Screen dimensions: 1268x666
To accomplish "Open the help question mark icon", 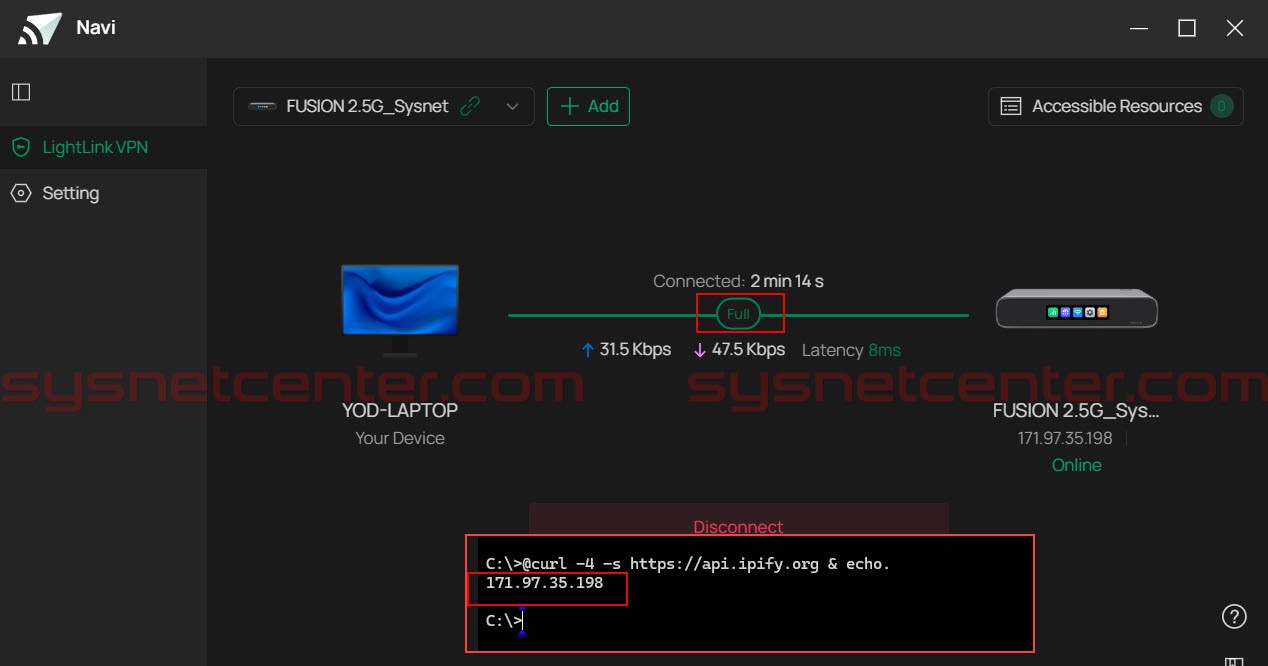I will pos(1234,616).
